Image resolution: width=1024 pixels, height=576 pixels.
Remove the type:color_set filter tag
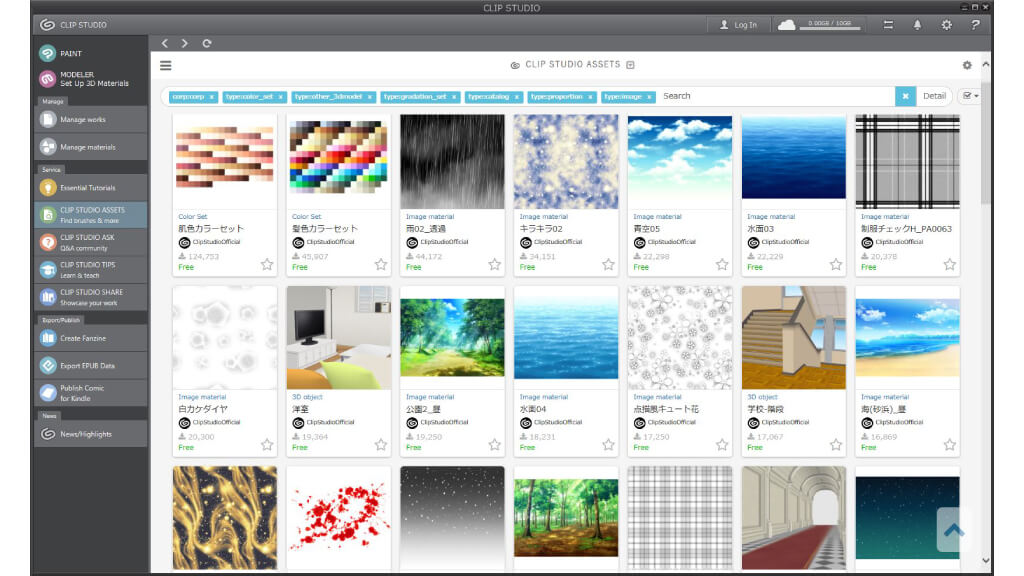coord(282,97)
